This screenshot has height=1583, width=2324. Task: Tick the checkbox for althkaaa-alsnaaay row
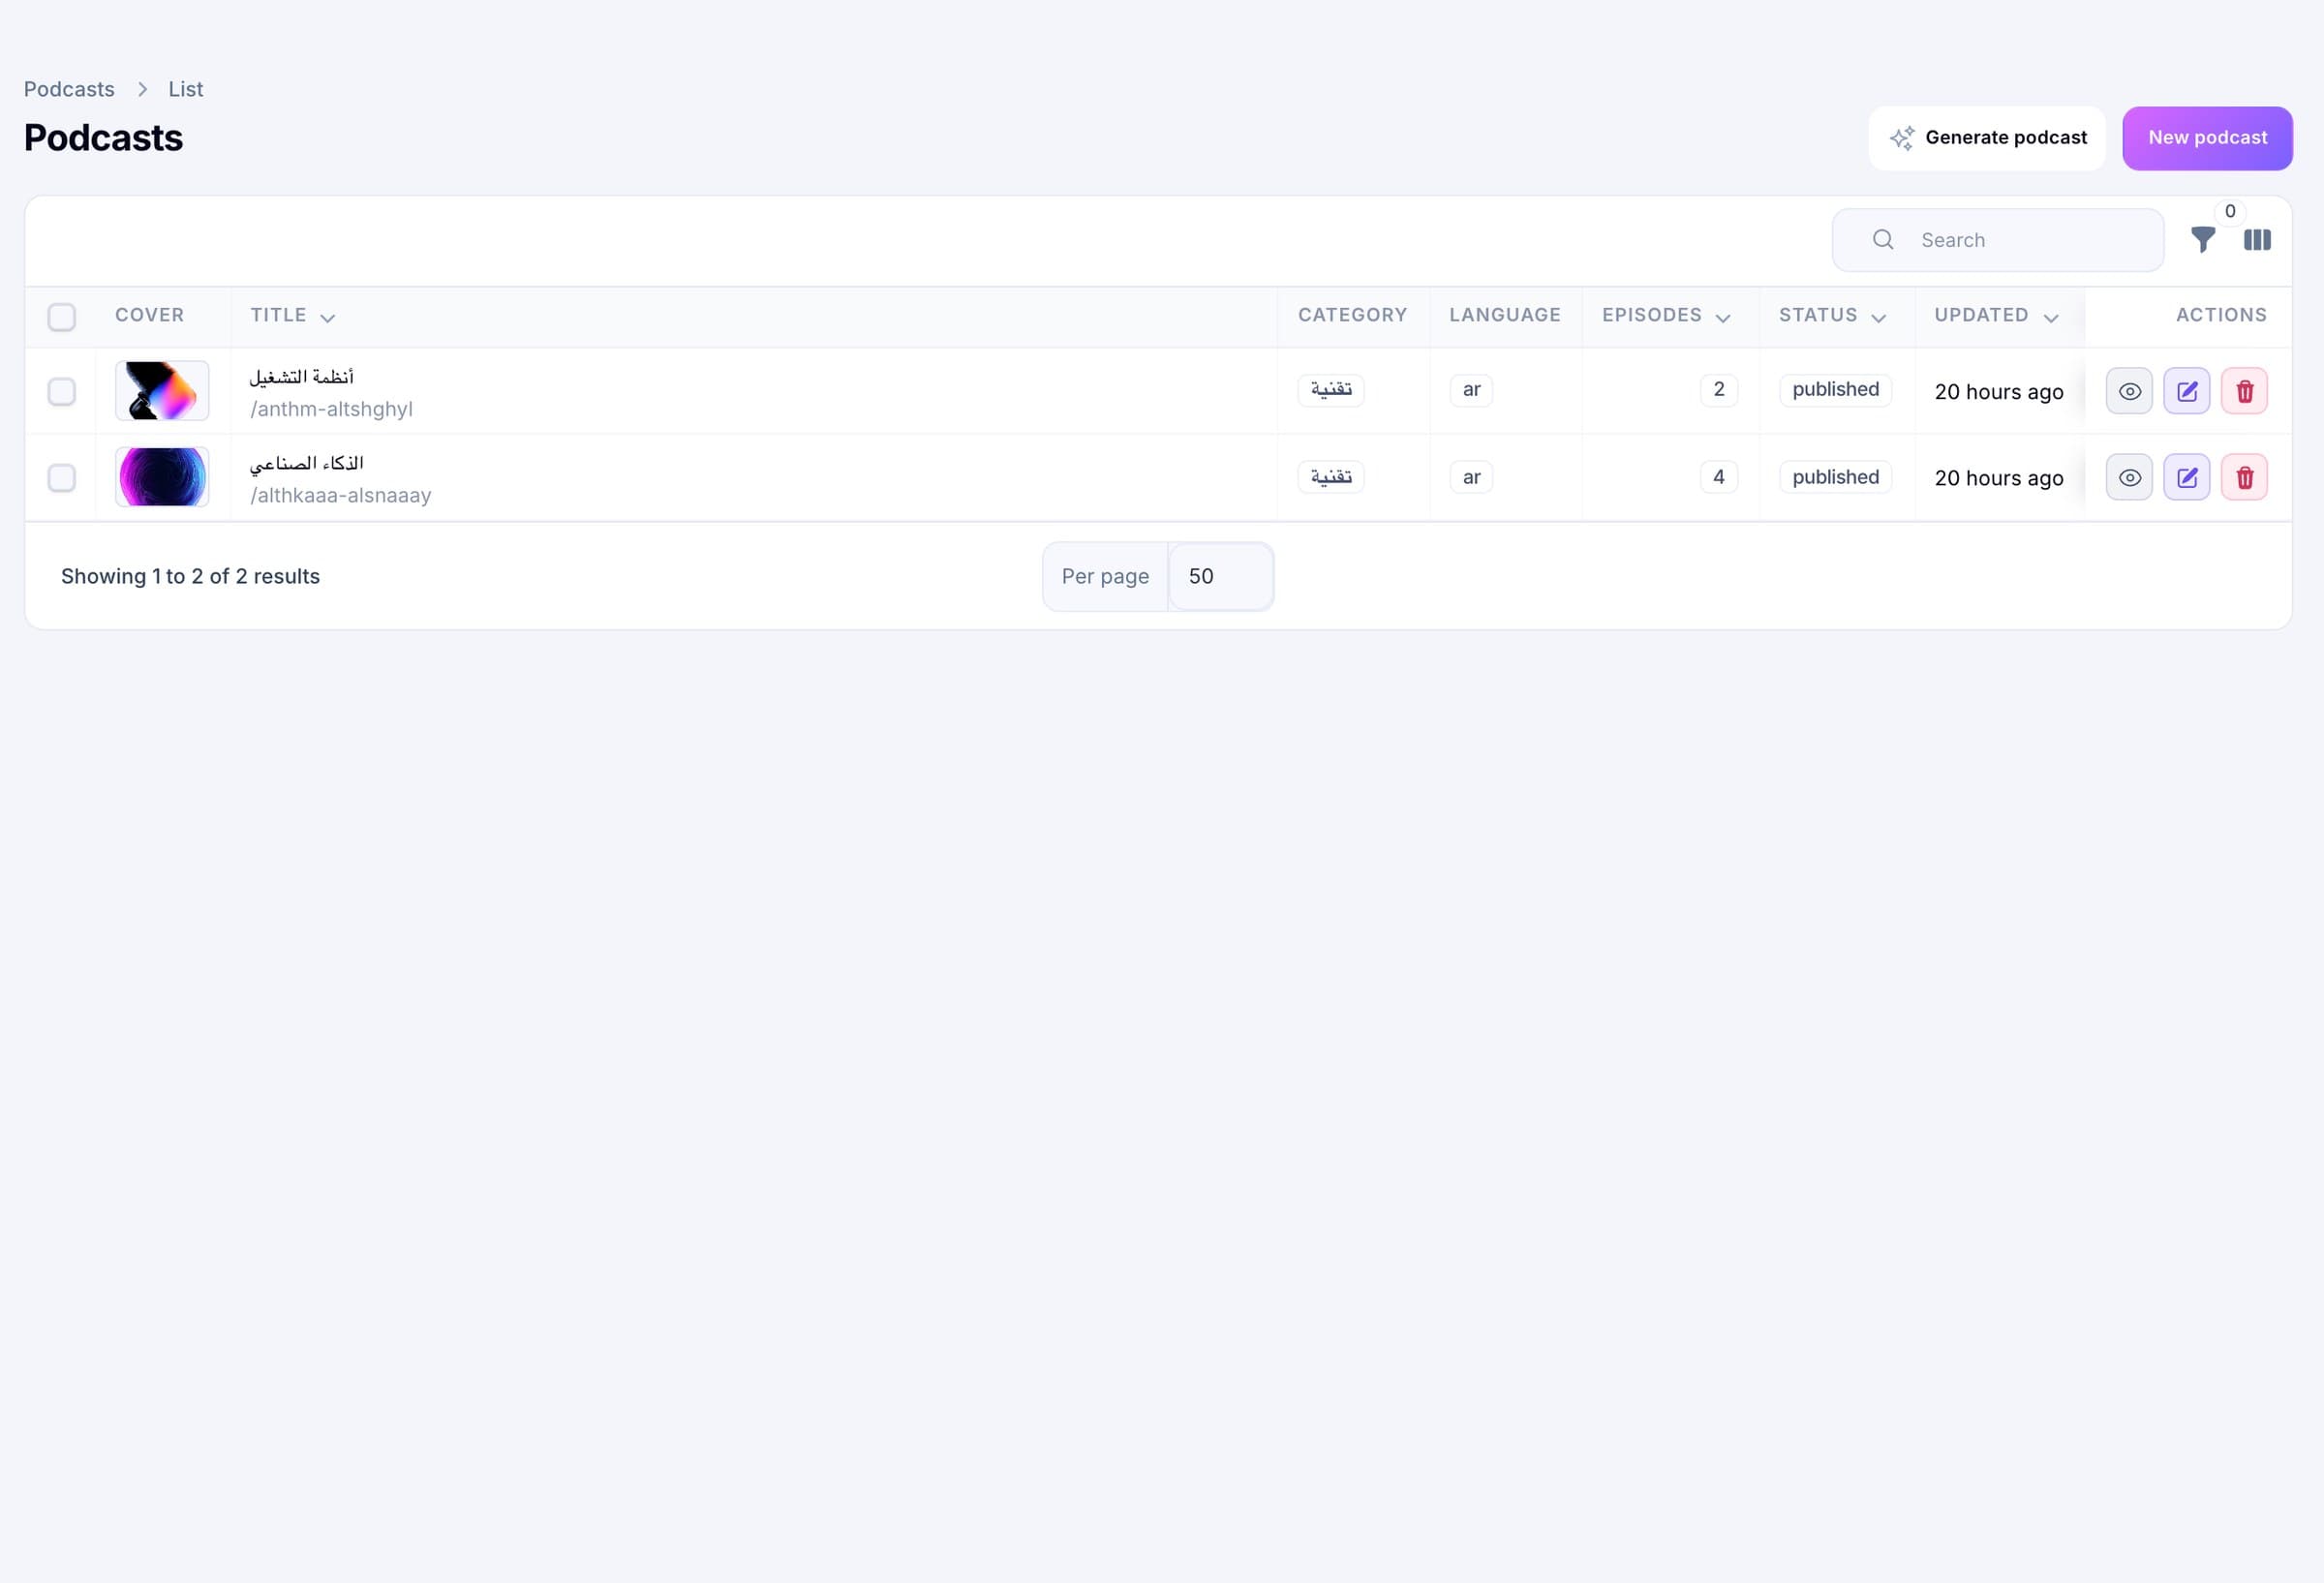tap(62, 478)
